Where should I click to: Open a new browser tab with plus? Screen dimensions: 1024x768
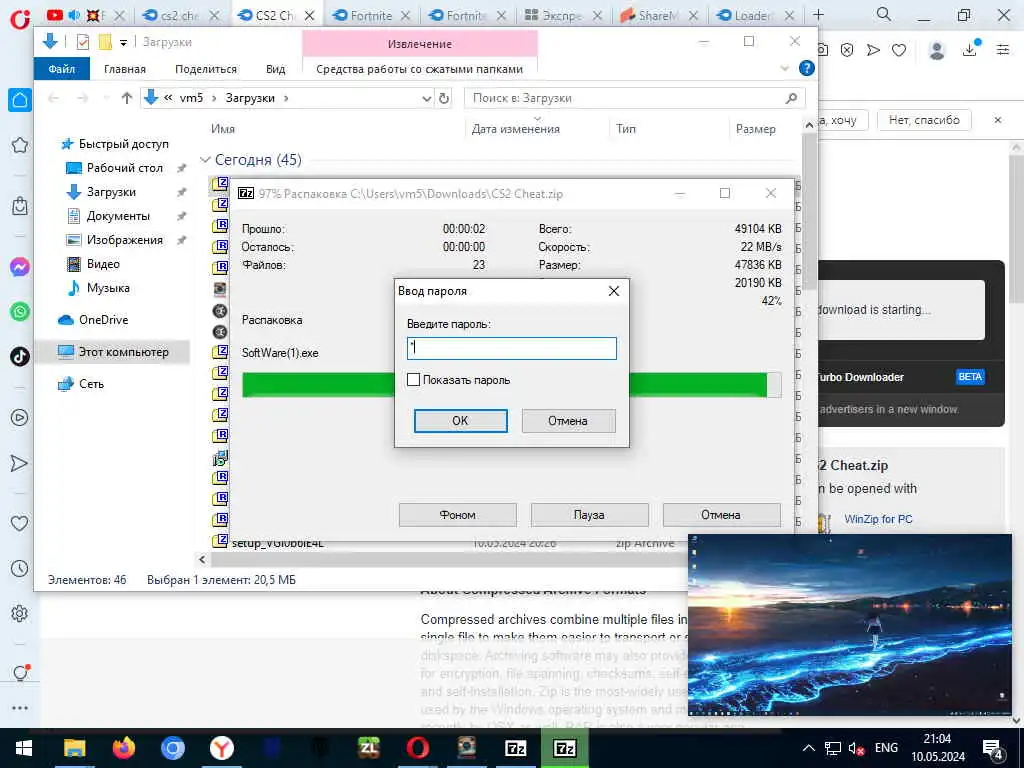pyautogui.click(x=818, y=14)
